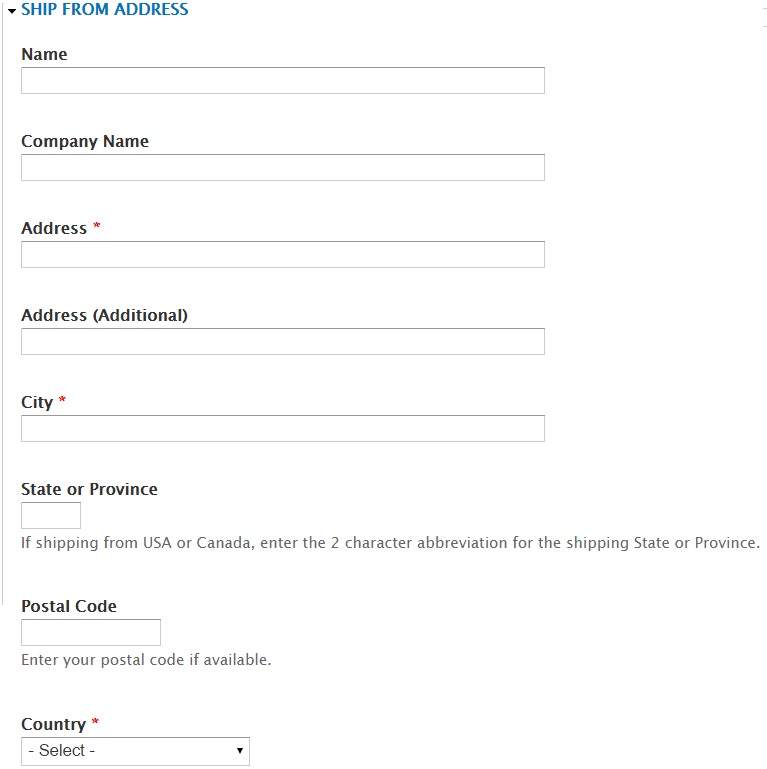Focus the Name text field
Image resolution: width=767 pixels, height=769 pixels.
(283, 80)
